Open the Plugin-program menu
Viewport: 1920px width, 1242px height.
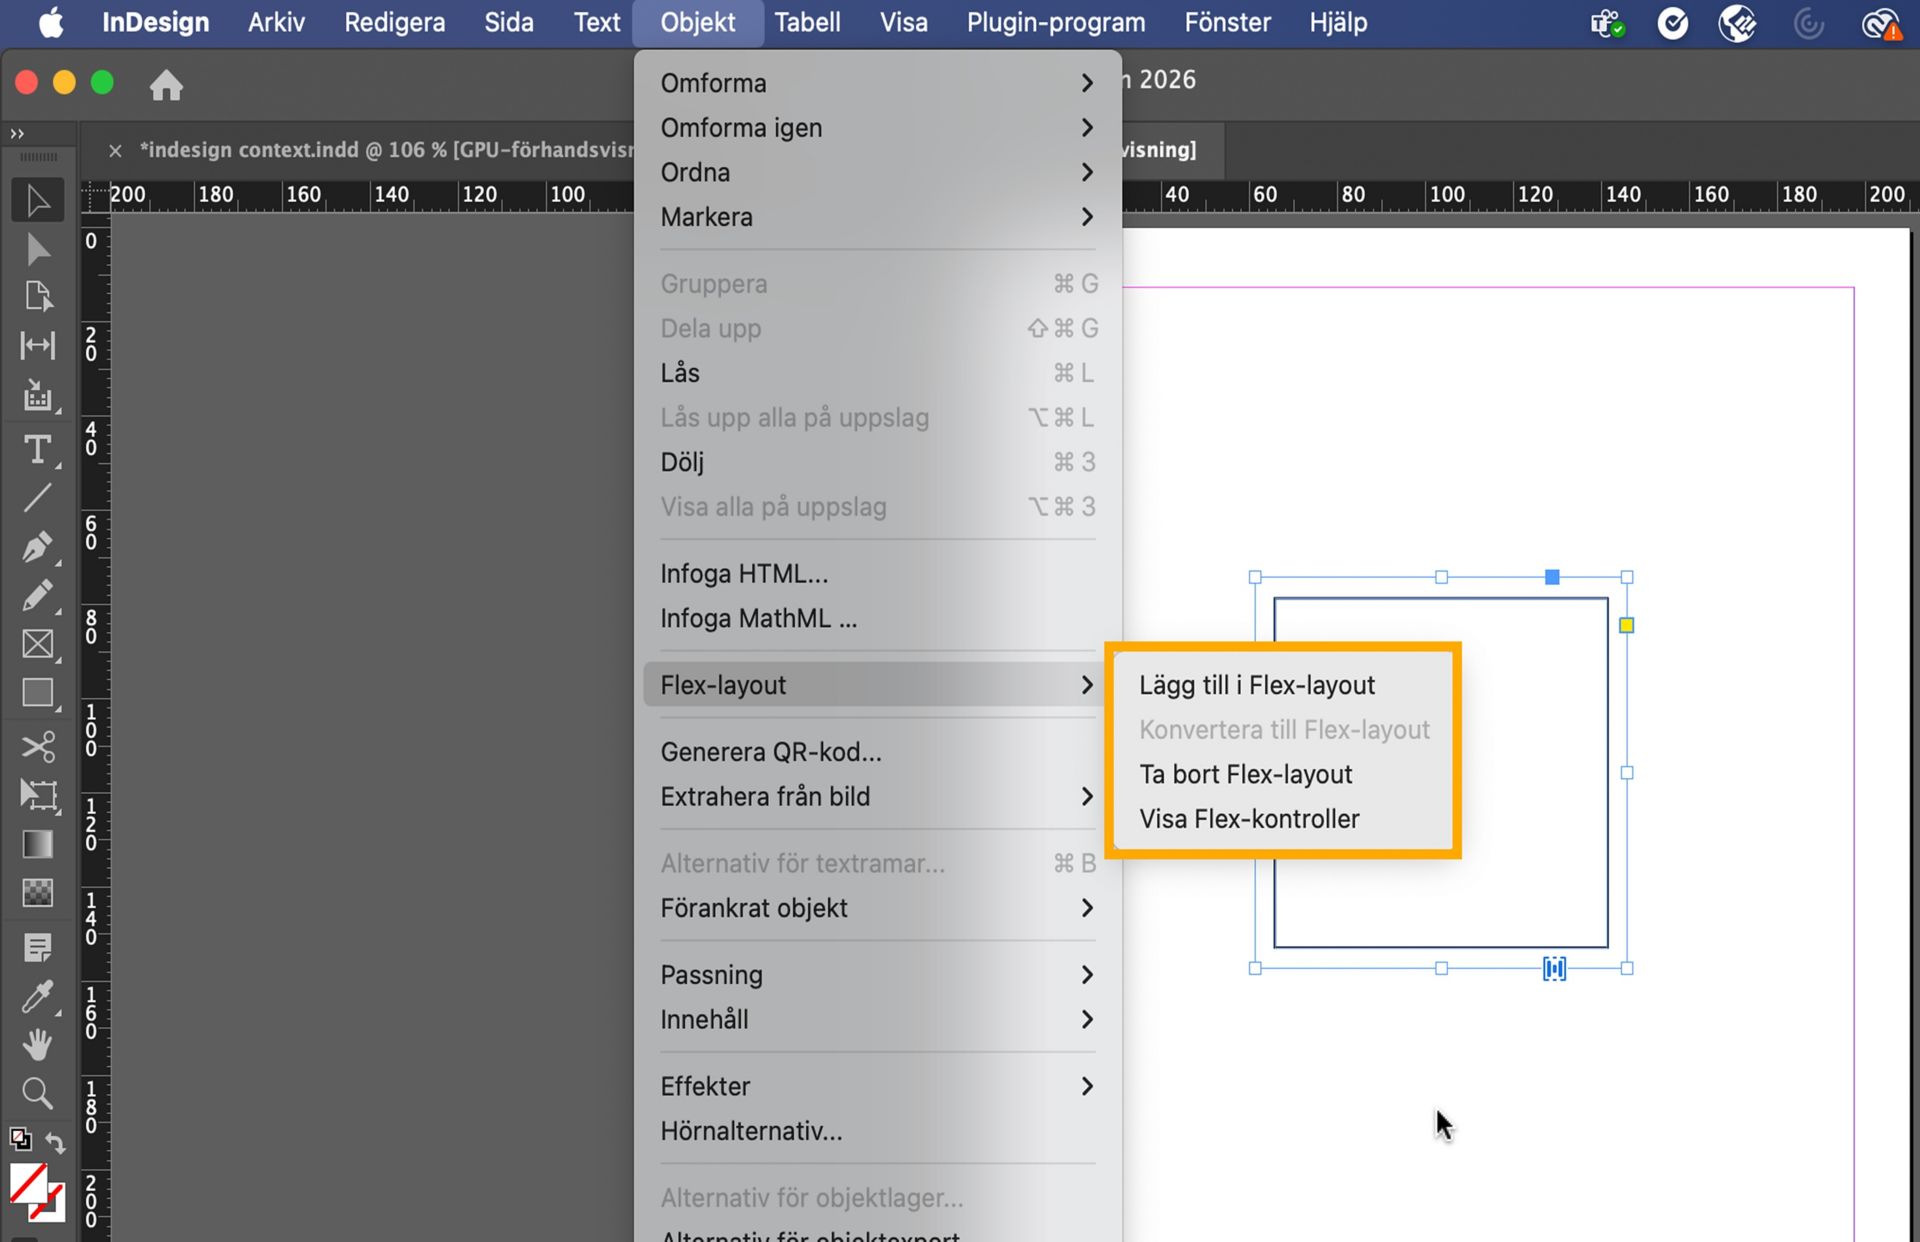[x=1054, y=22]
